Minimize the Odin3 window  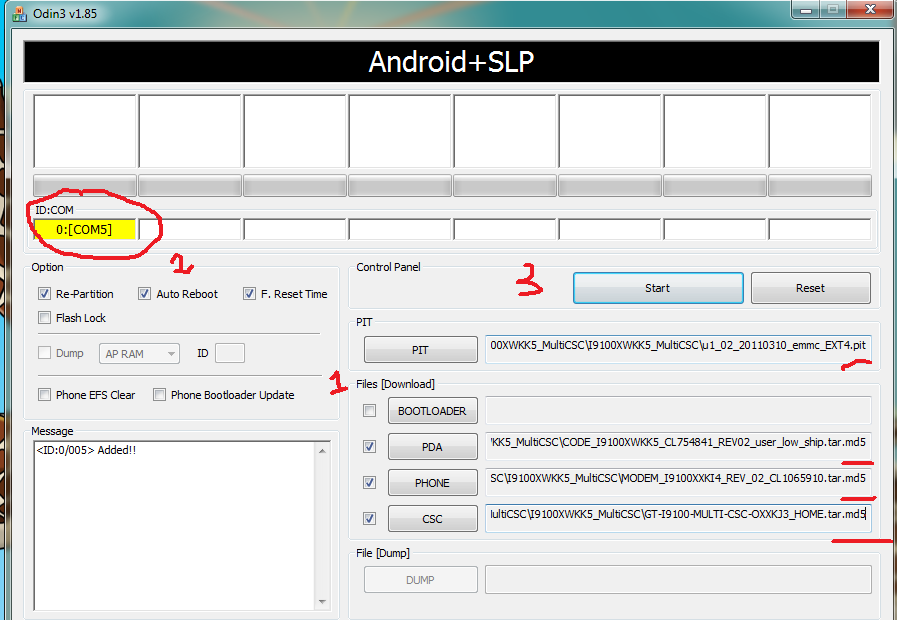pyautogui.click(x=806, y=10)
